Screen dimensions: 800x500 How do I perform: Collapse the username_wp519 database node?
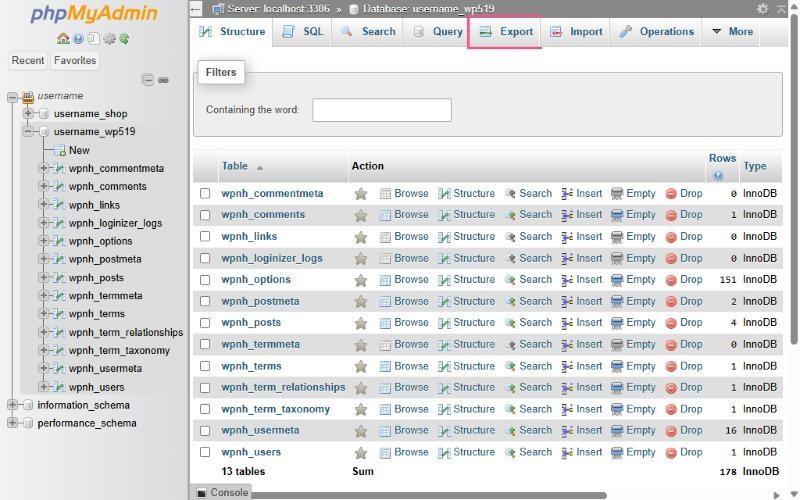pyautogui.click(x=29, y=132)
